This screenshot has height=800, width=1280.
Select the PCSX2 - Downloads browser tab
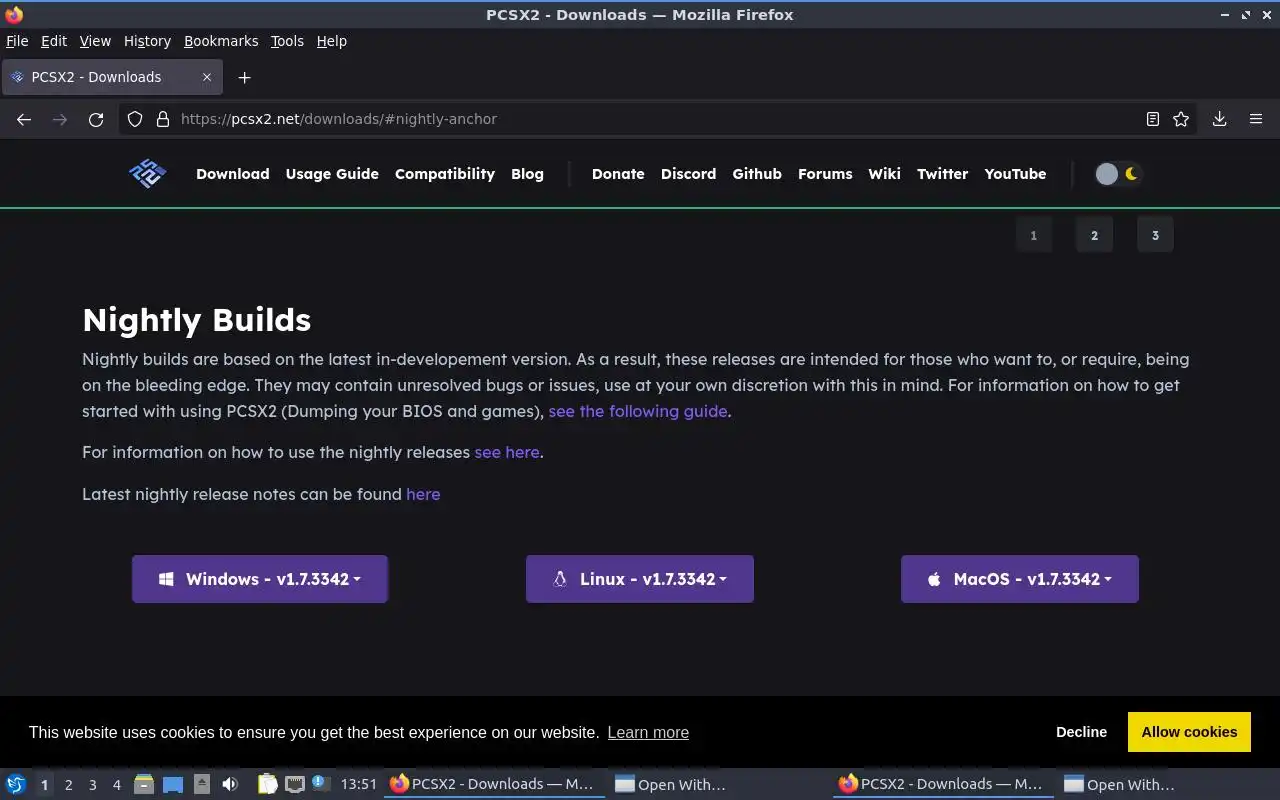111,77
